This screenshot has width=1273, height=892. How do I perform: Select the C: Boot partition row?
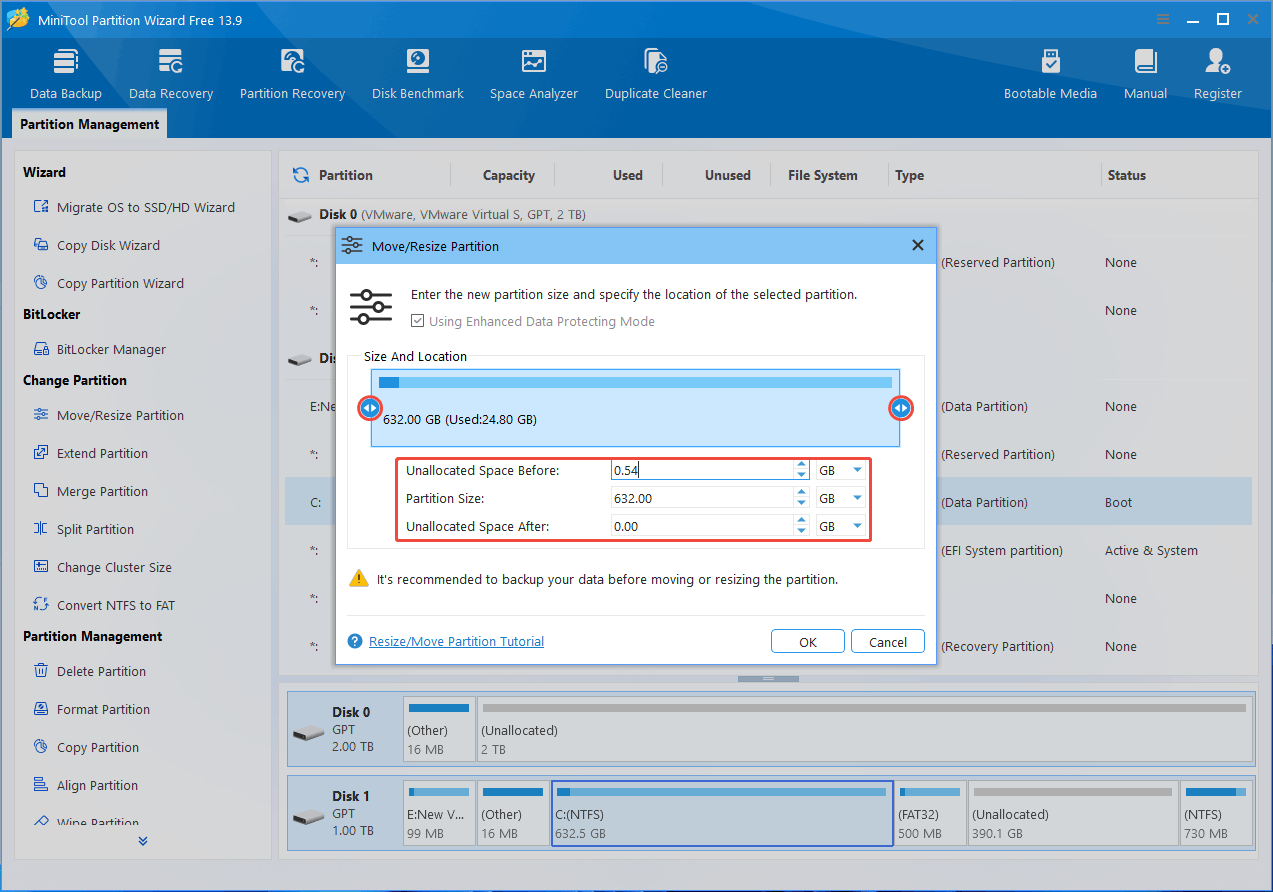click(x=768, y=502)
